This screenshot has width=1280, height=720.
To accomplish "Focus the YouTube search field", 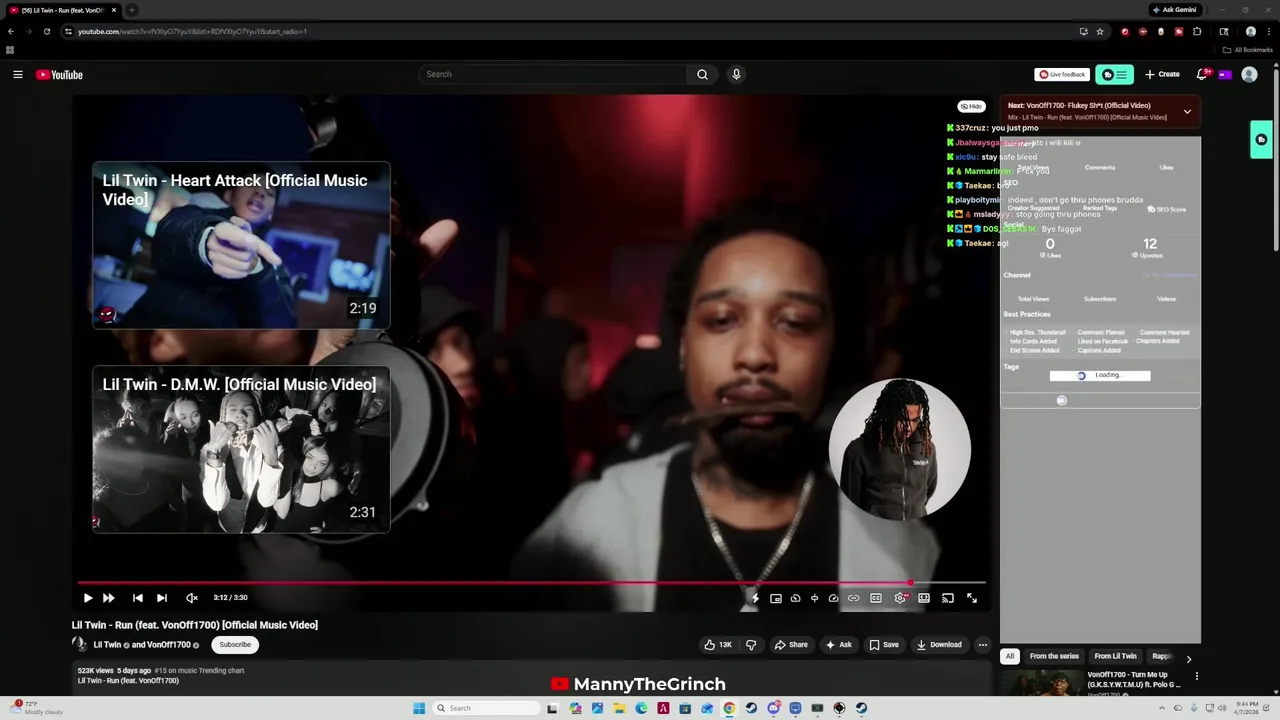I will click(553, 74).
